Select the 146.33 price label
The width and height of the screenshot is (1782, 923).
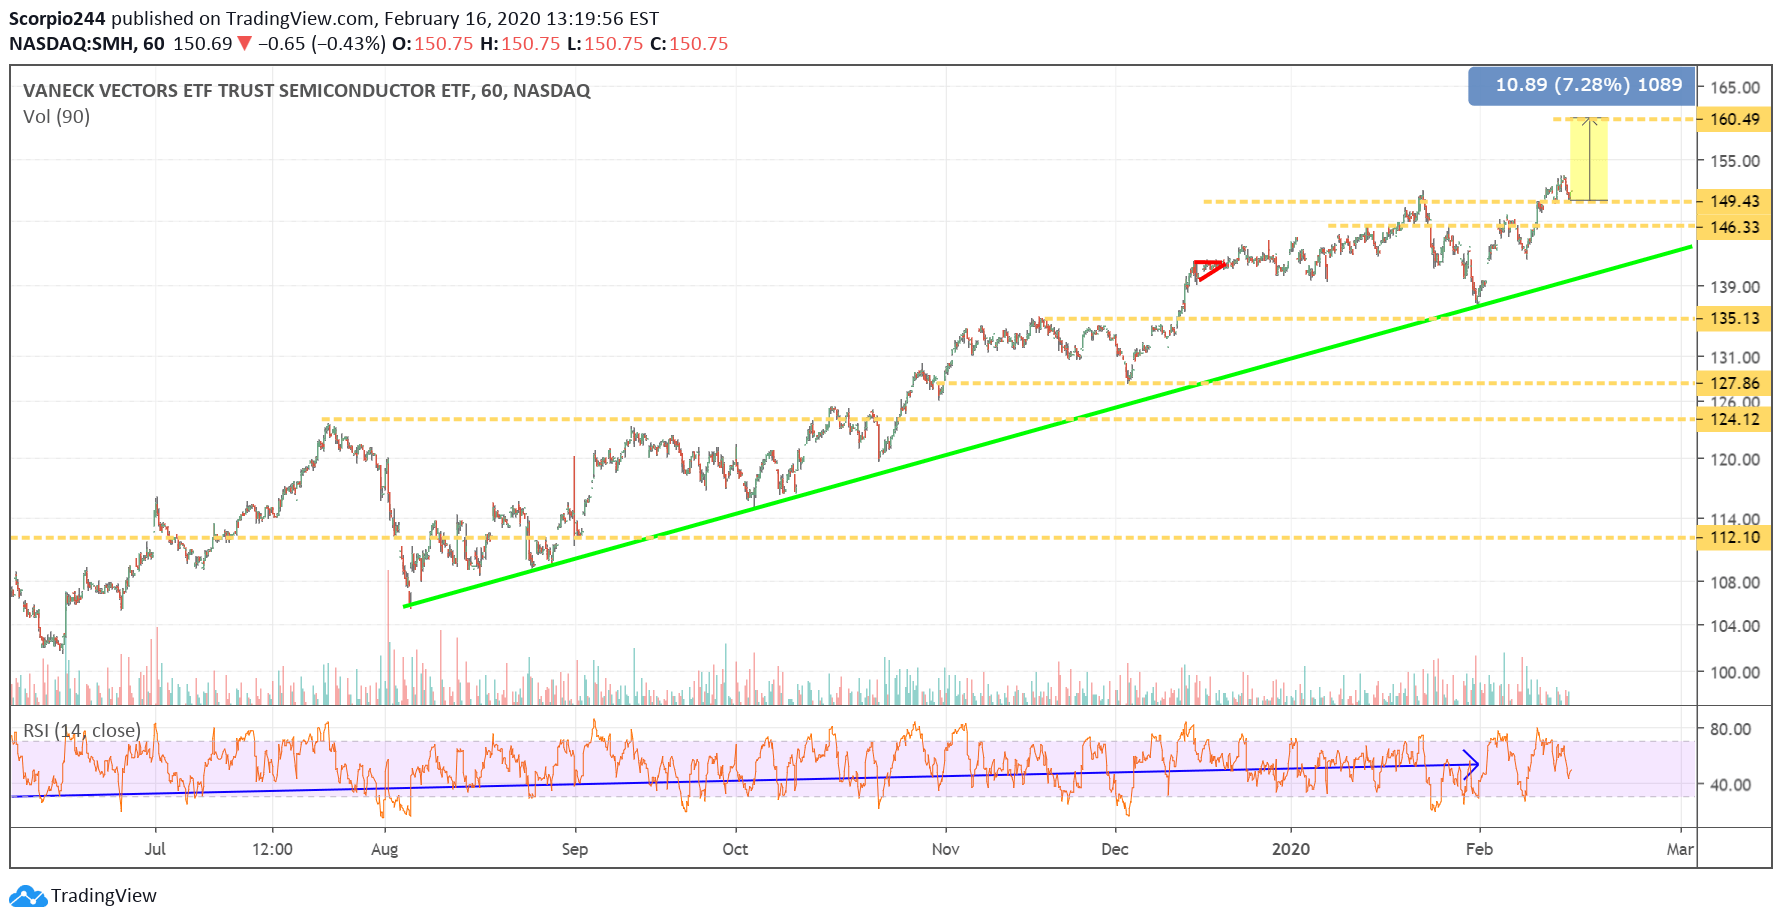(1734, 227)
